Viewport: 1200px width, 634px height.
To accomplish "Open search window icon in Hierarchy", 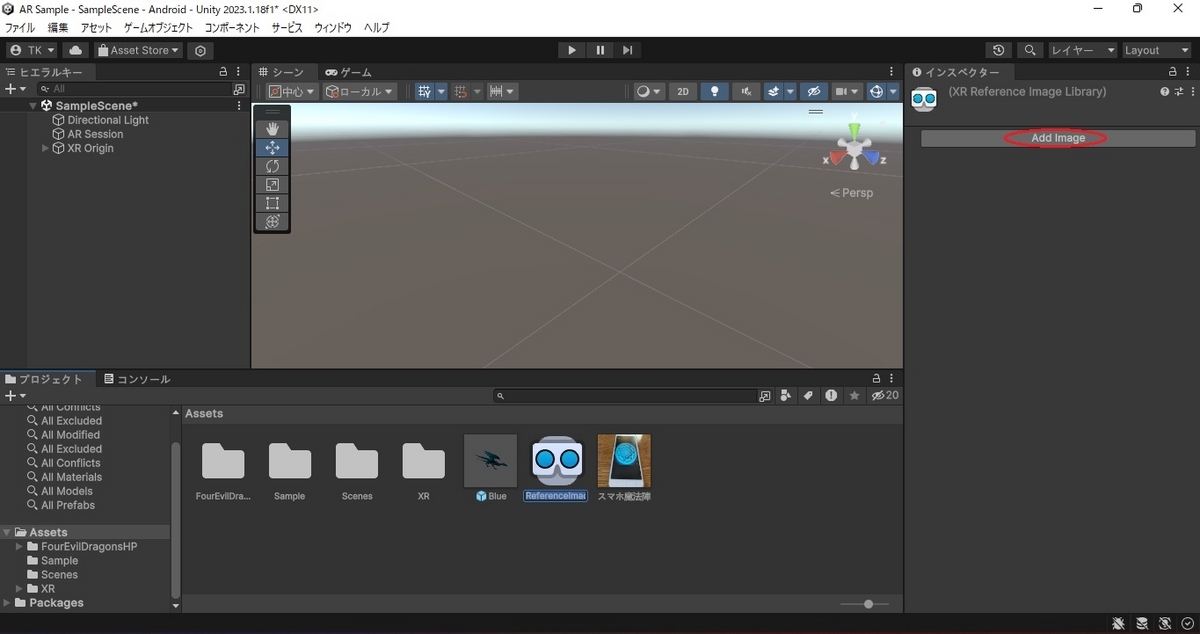I will tap(238, 89).
